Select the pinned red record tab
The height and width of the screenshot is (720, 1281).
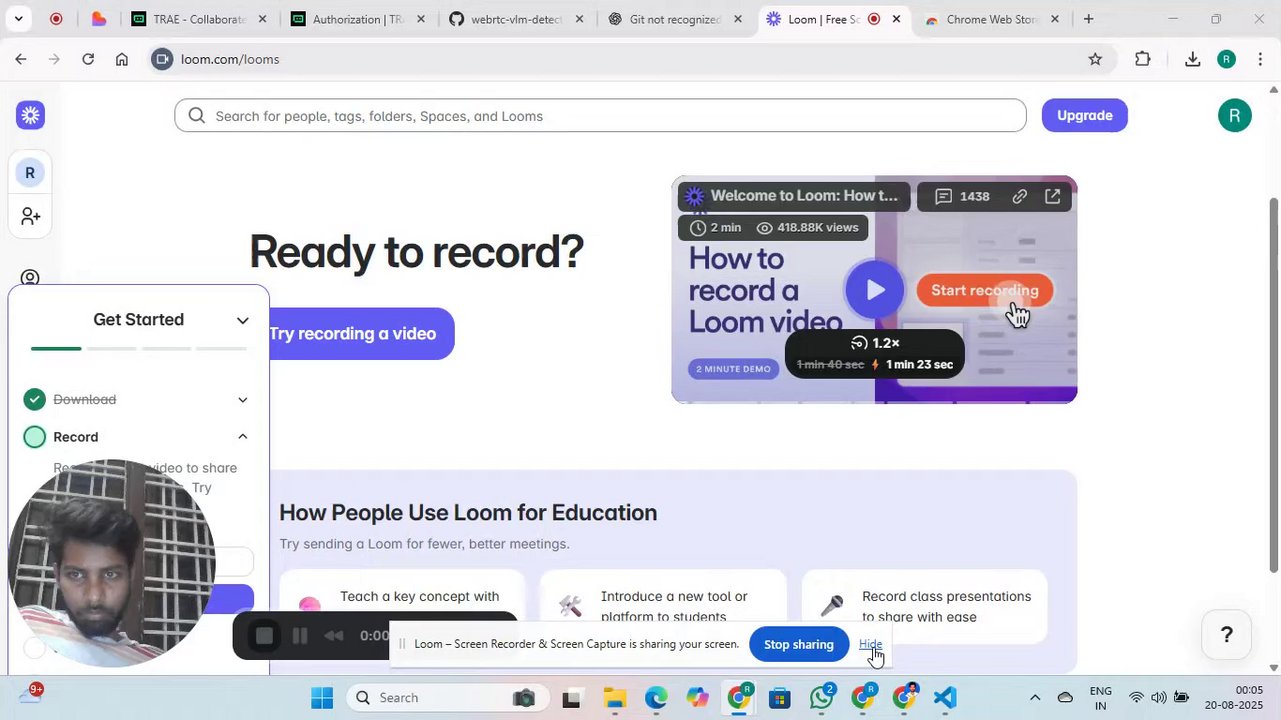[x=56, y=19]
